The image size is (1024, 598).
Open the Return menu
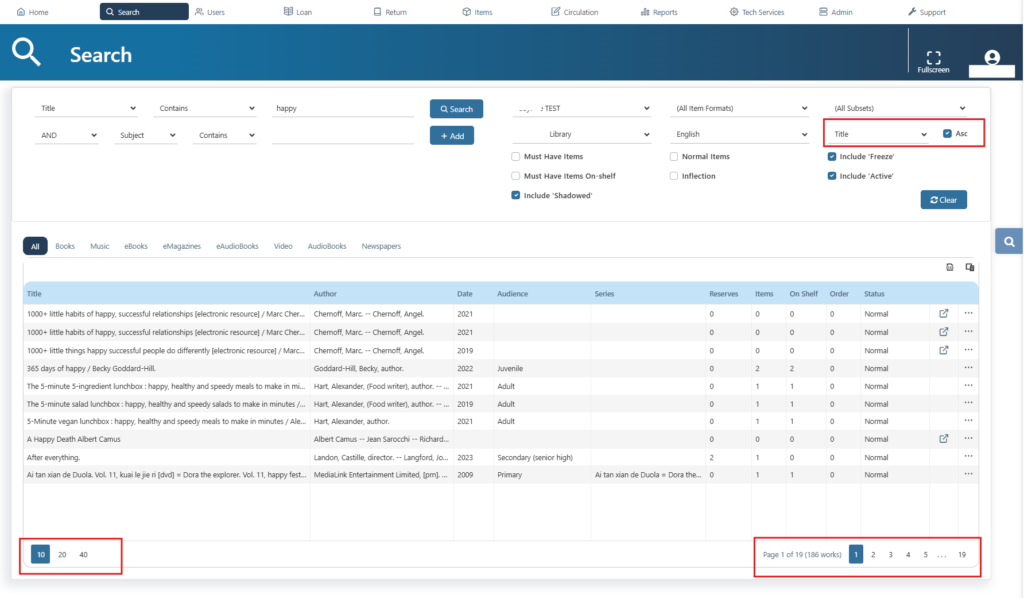point(390,12)
